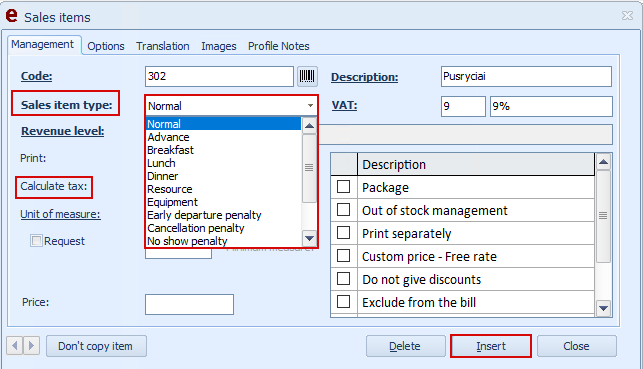
Task: Switch to the Images tab
Action: tap(219, 46)
